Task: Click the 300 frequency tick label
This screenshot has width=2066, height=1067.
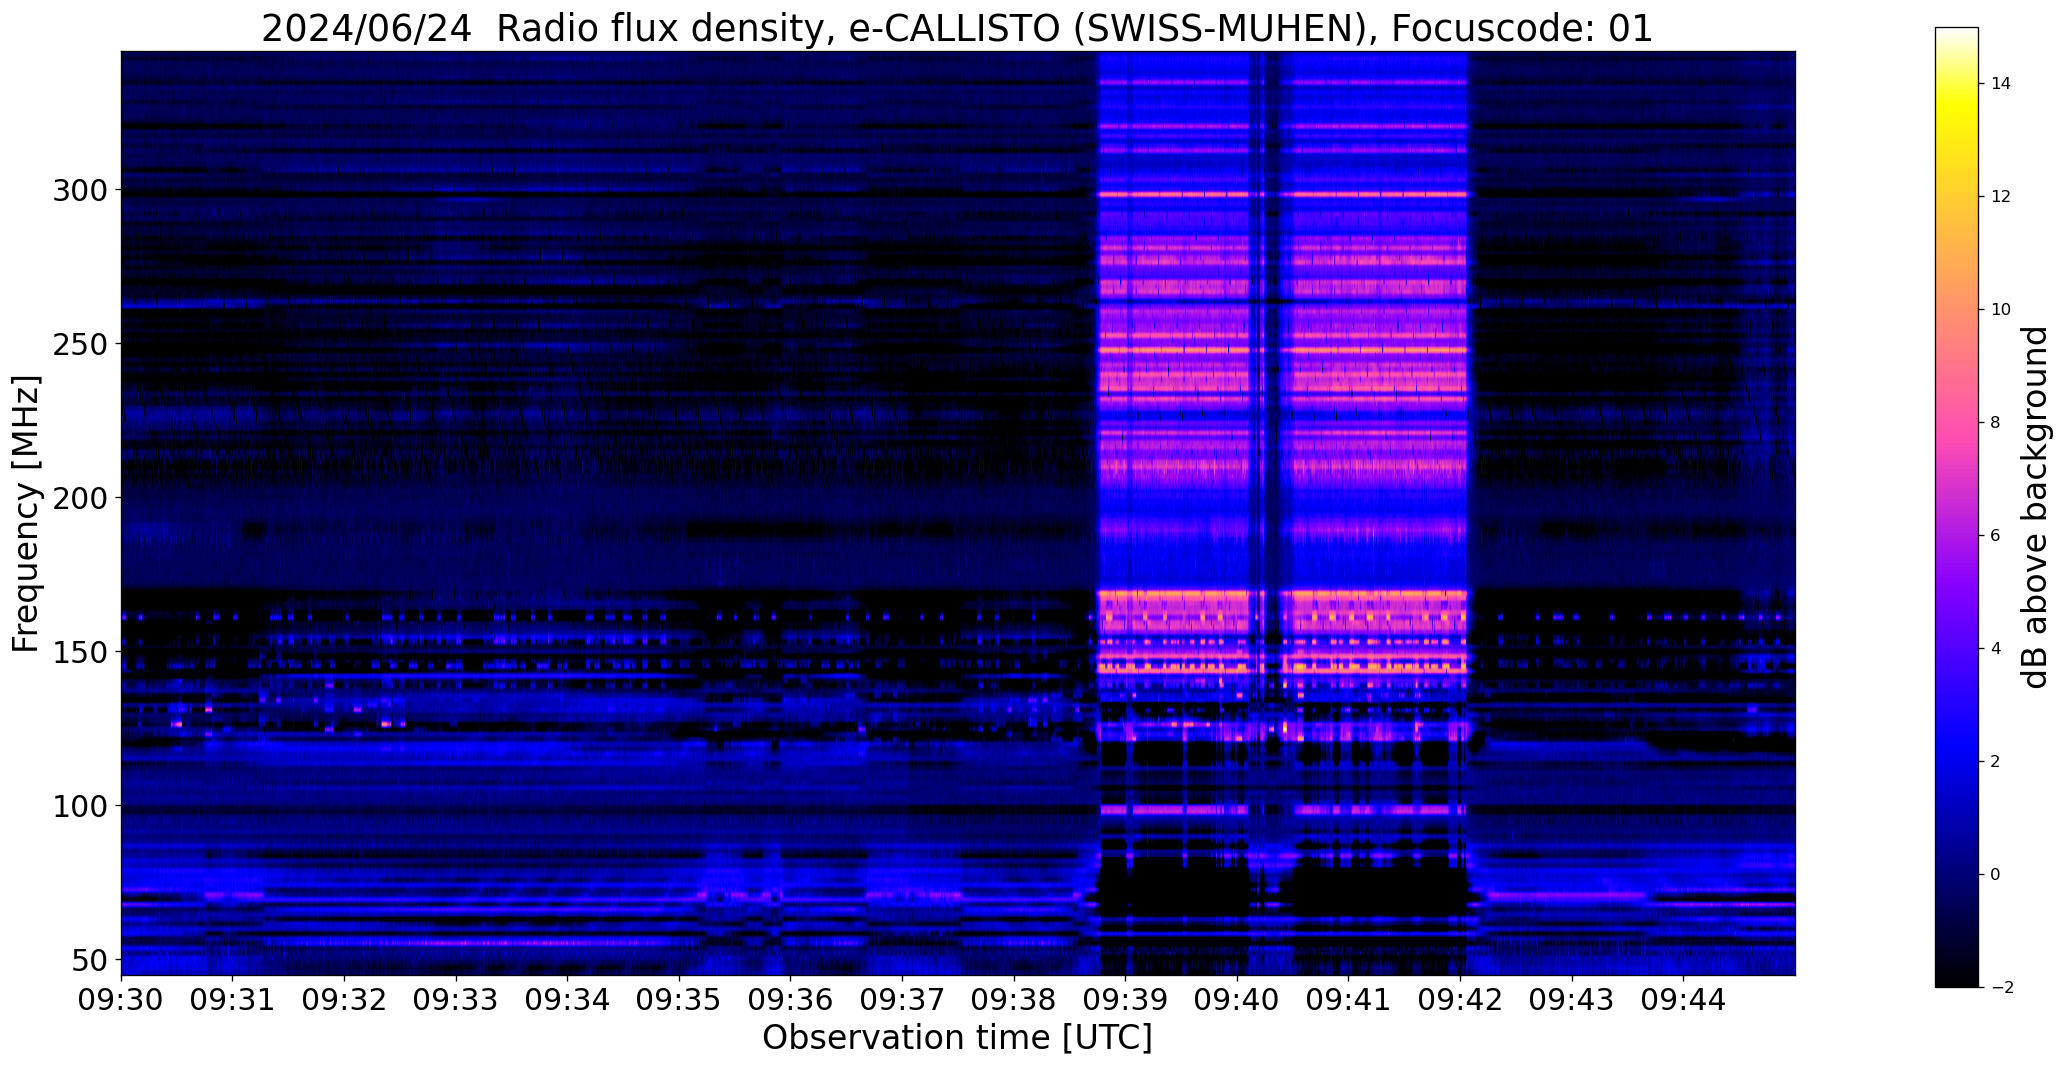Action: [81, 190]
